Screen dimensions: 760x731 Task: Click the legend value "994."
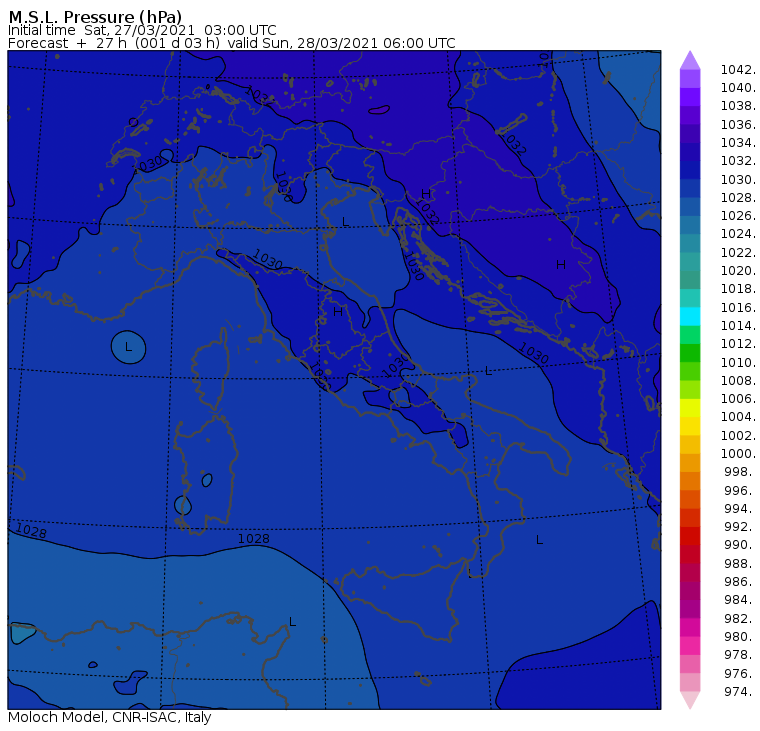(x=739, y=509)
